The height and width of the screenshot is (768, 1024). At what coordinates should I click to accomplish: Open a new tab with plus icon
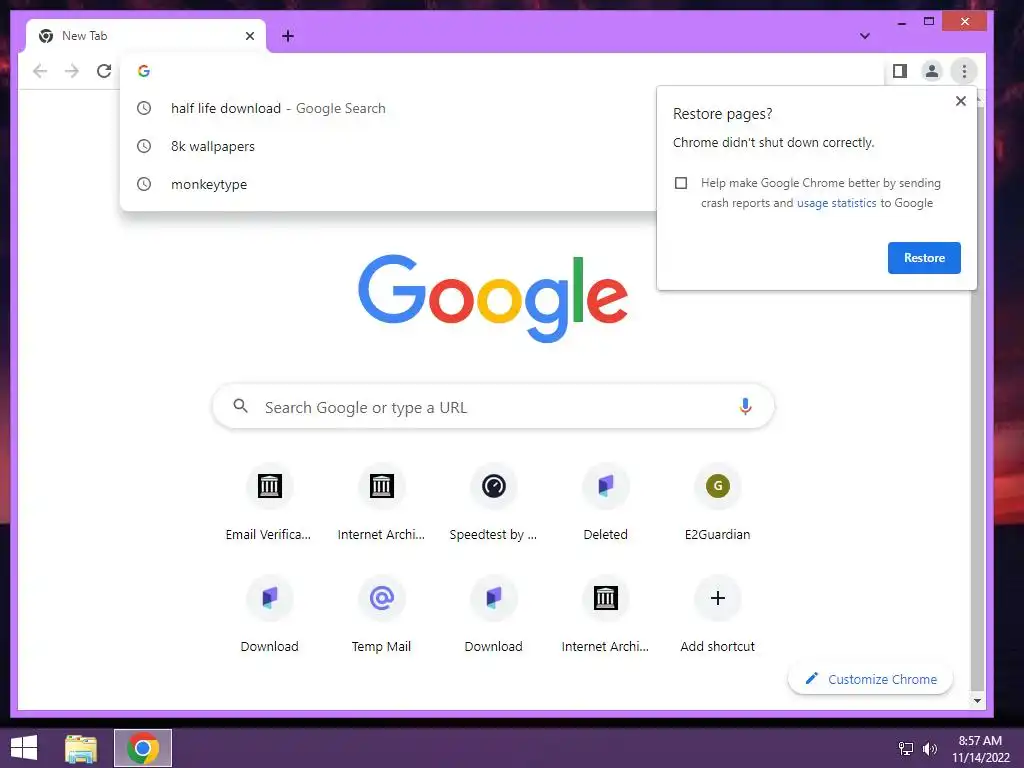[x=288, y=36]
